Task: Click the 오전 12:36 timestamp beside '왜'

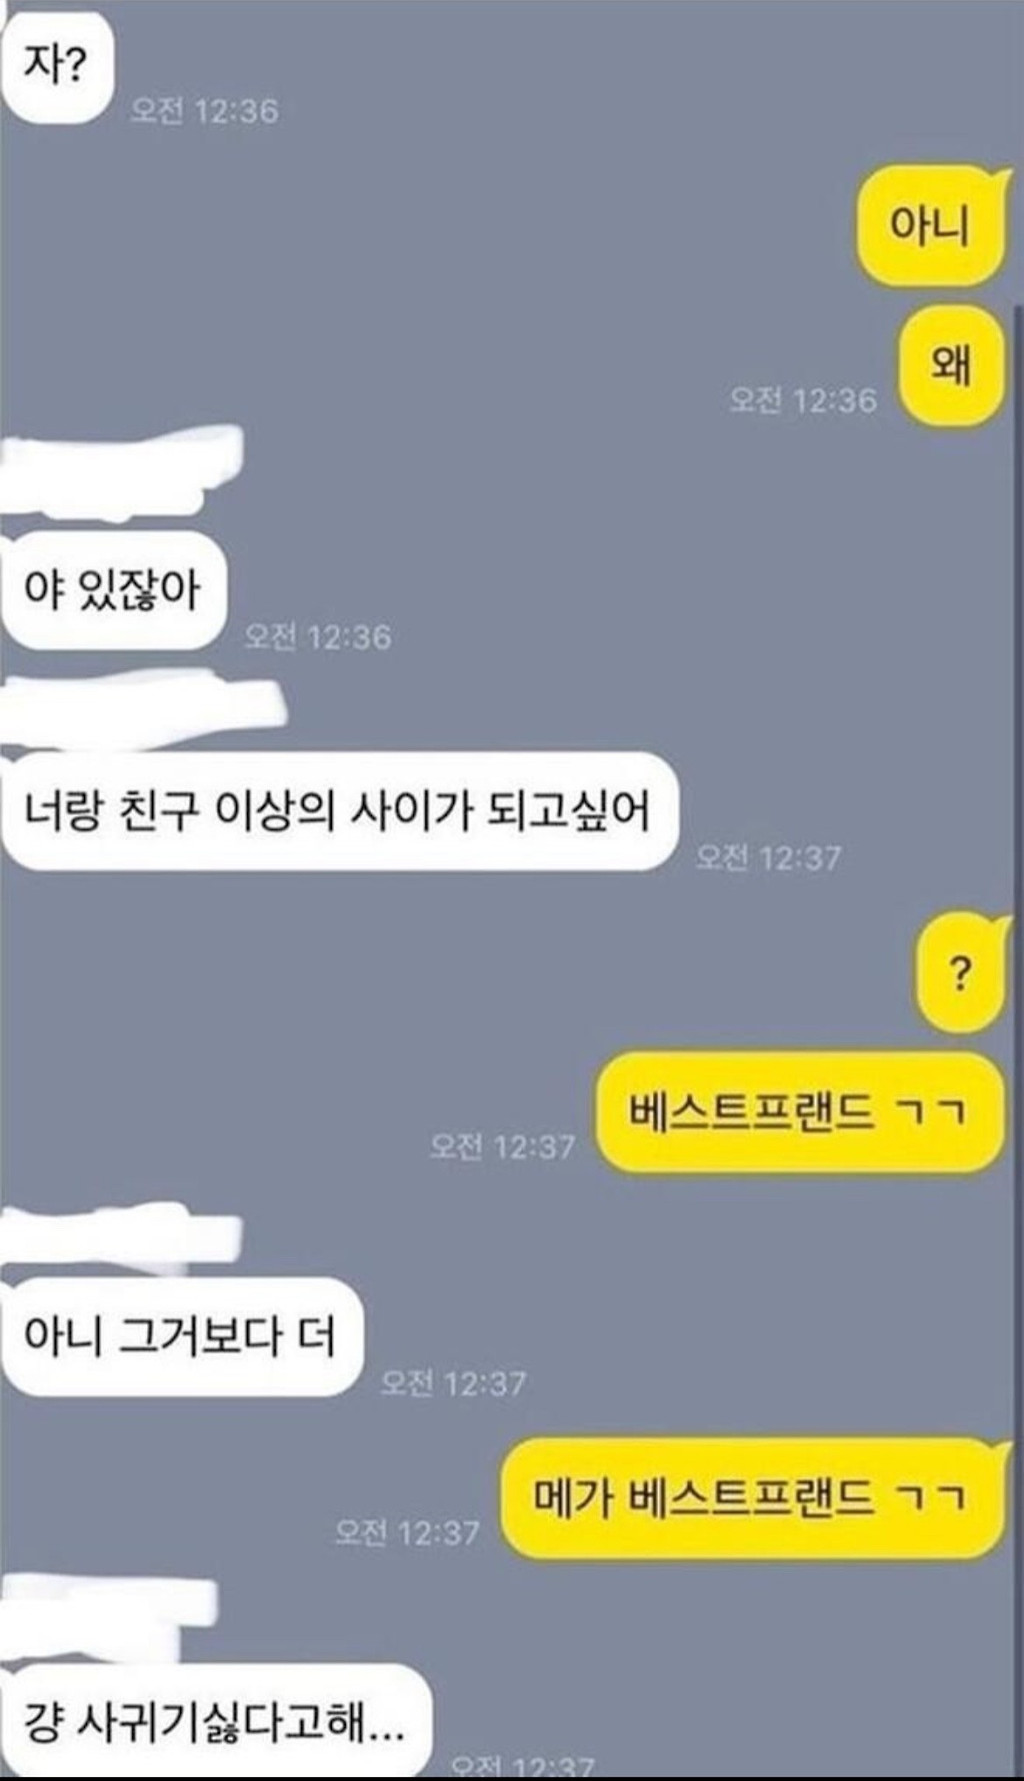Action: pyautogui.click(x=803, y=401)
